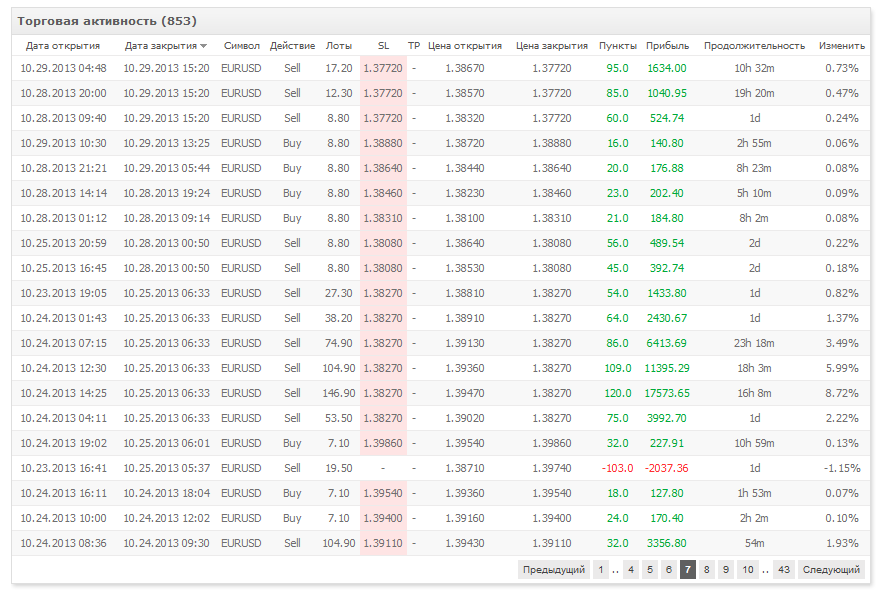This screenshot has width=880, height=594.
Task: Jump to page 4 in pagination
Action: (631, 570)
